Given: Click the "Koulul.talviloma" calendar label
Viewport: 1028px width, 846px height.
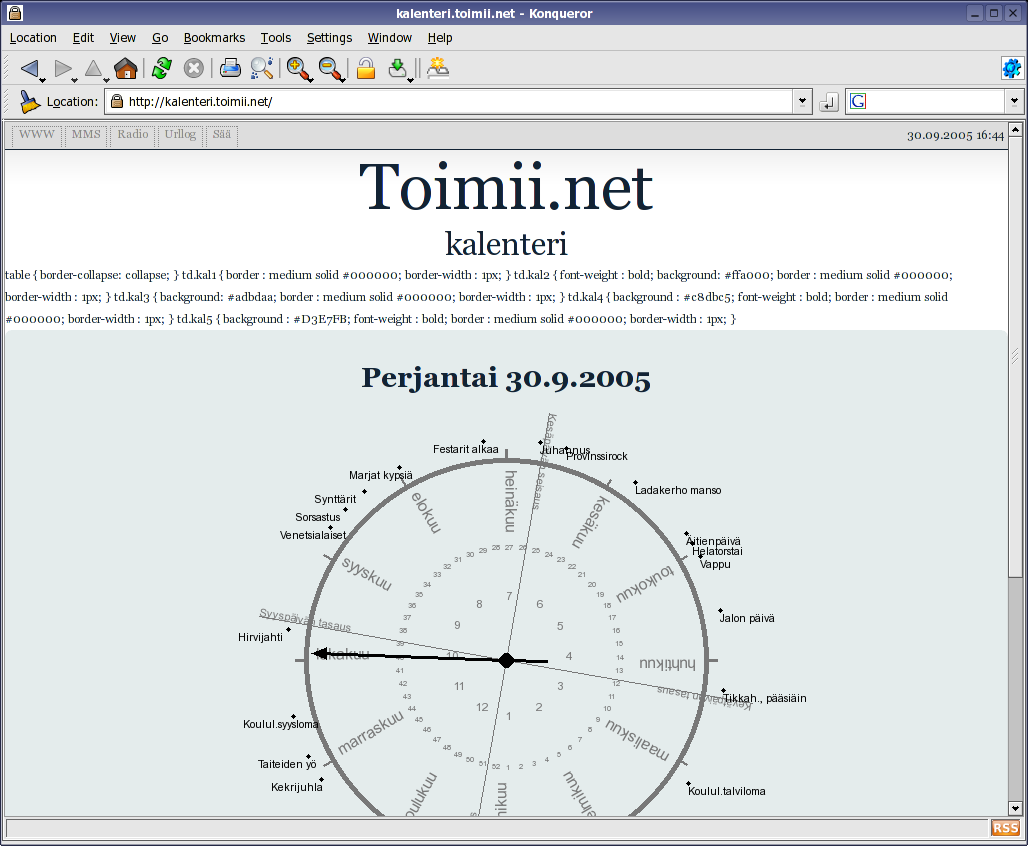Looking at the screenshot, I should [726, 791].
